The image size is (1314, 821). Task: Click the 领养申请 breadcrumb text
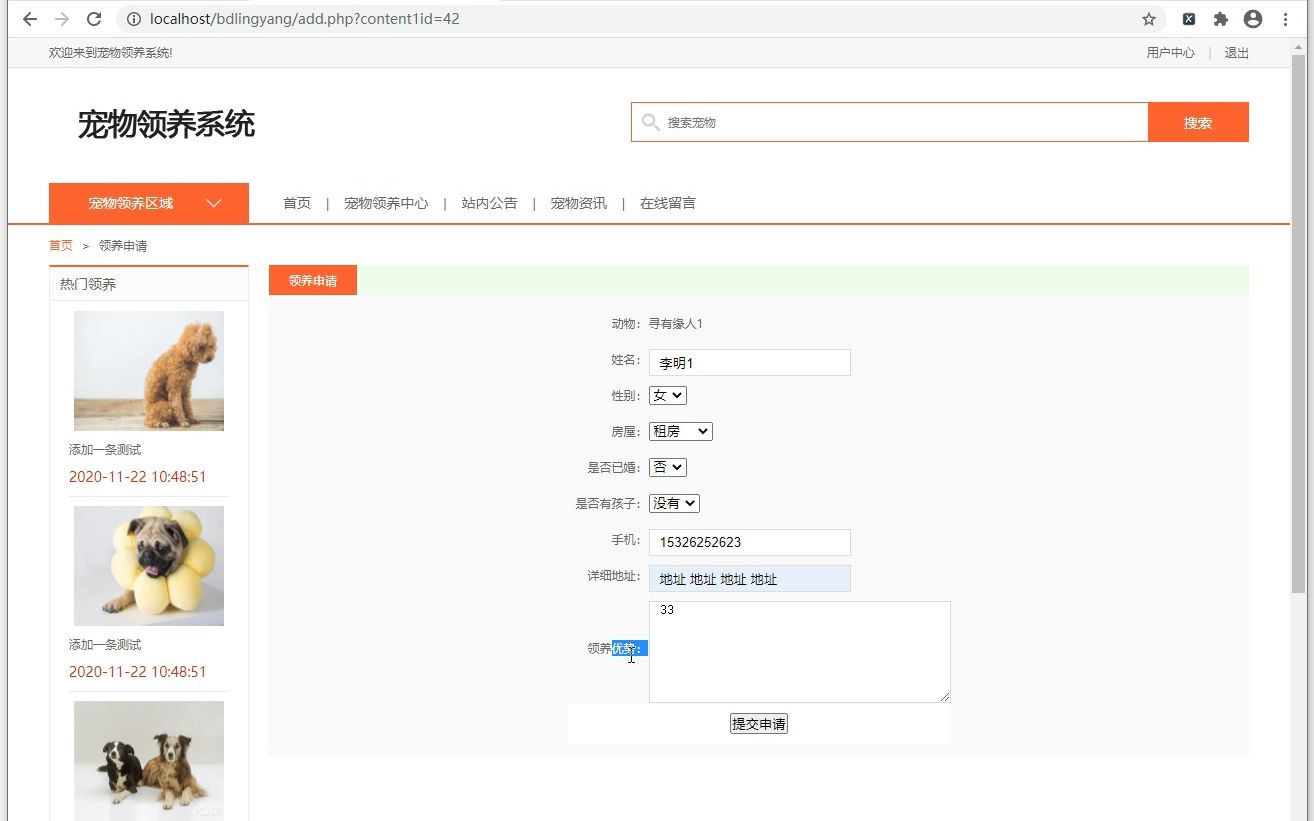123,245
